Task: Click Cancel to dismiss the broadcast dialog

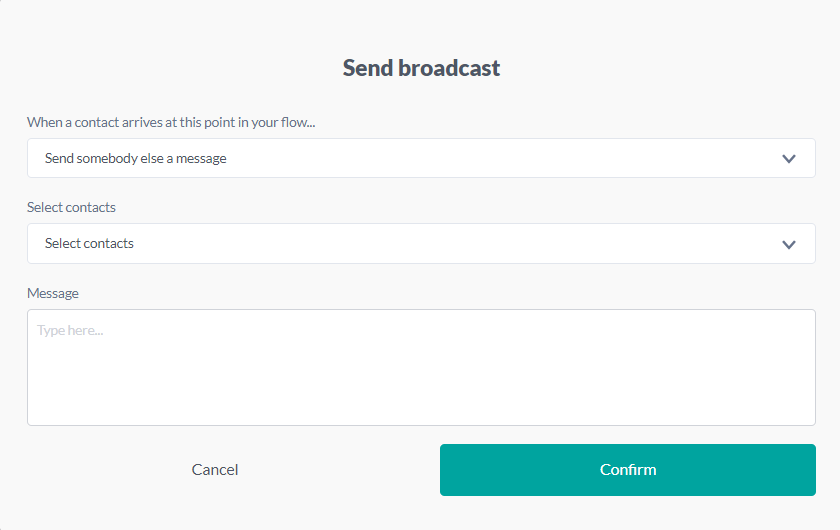Action: (x=215, y=469)
